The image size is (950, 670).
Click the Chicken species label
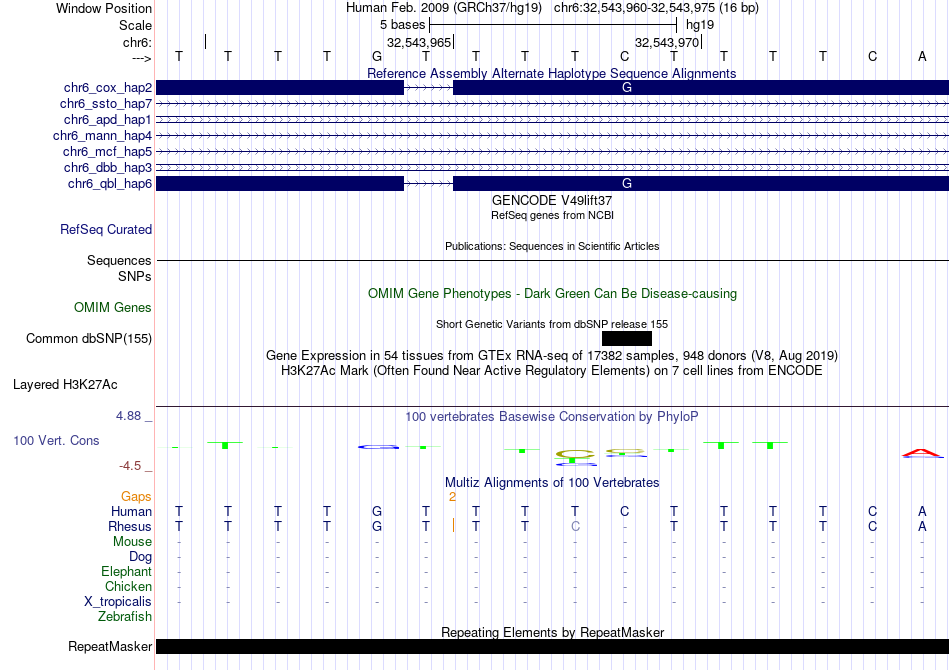128,586
